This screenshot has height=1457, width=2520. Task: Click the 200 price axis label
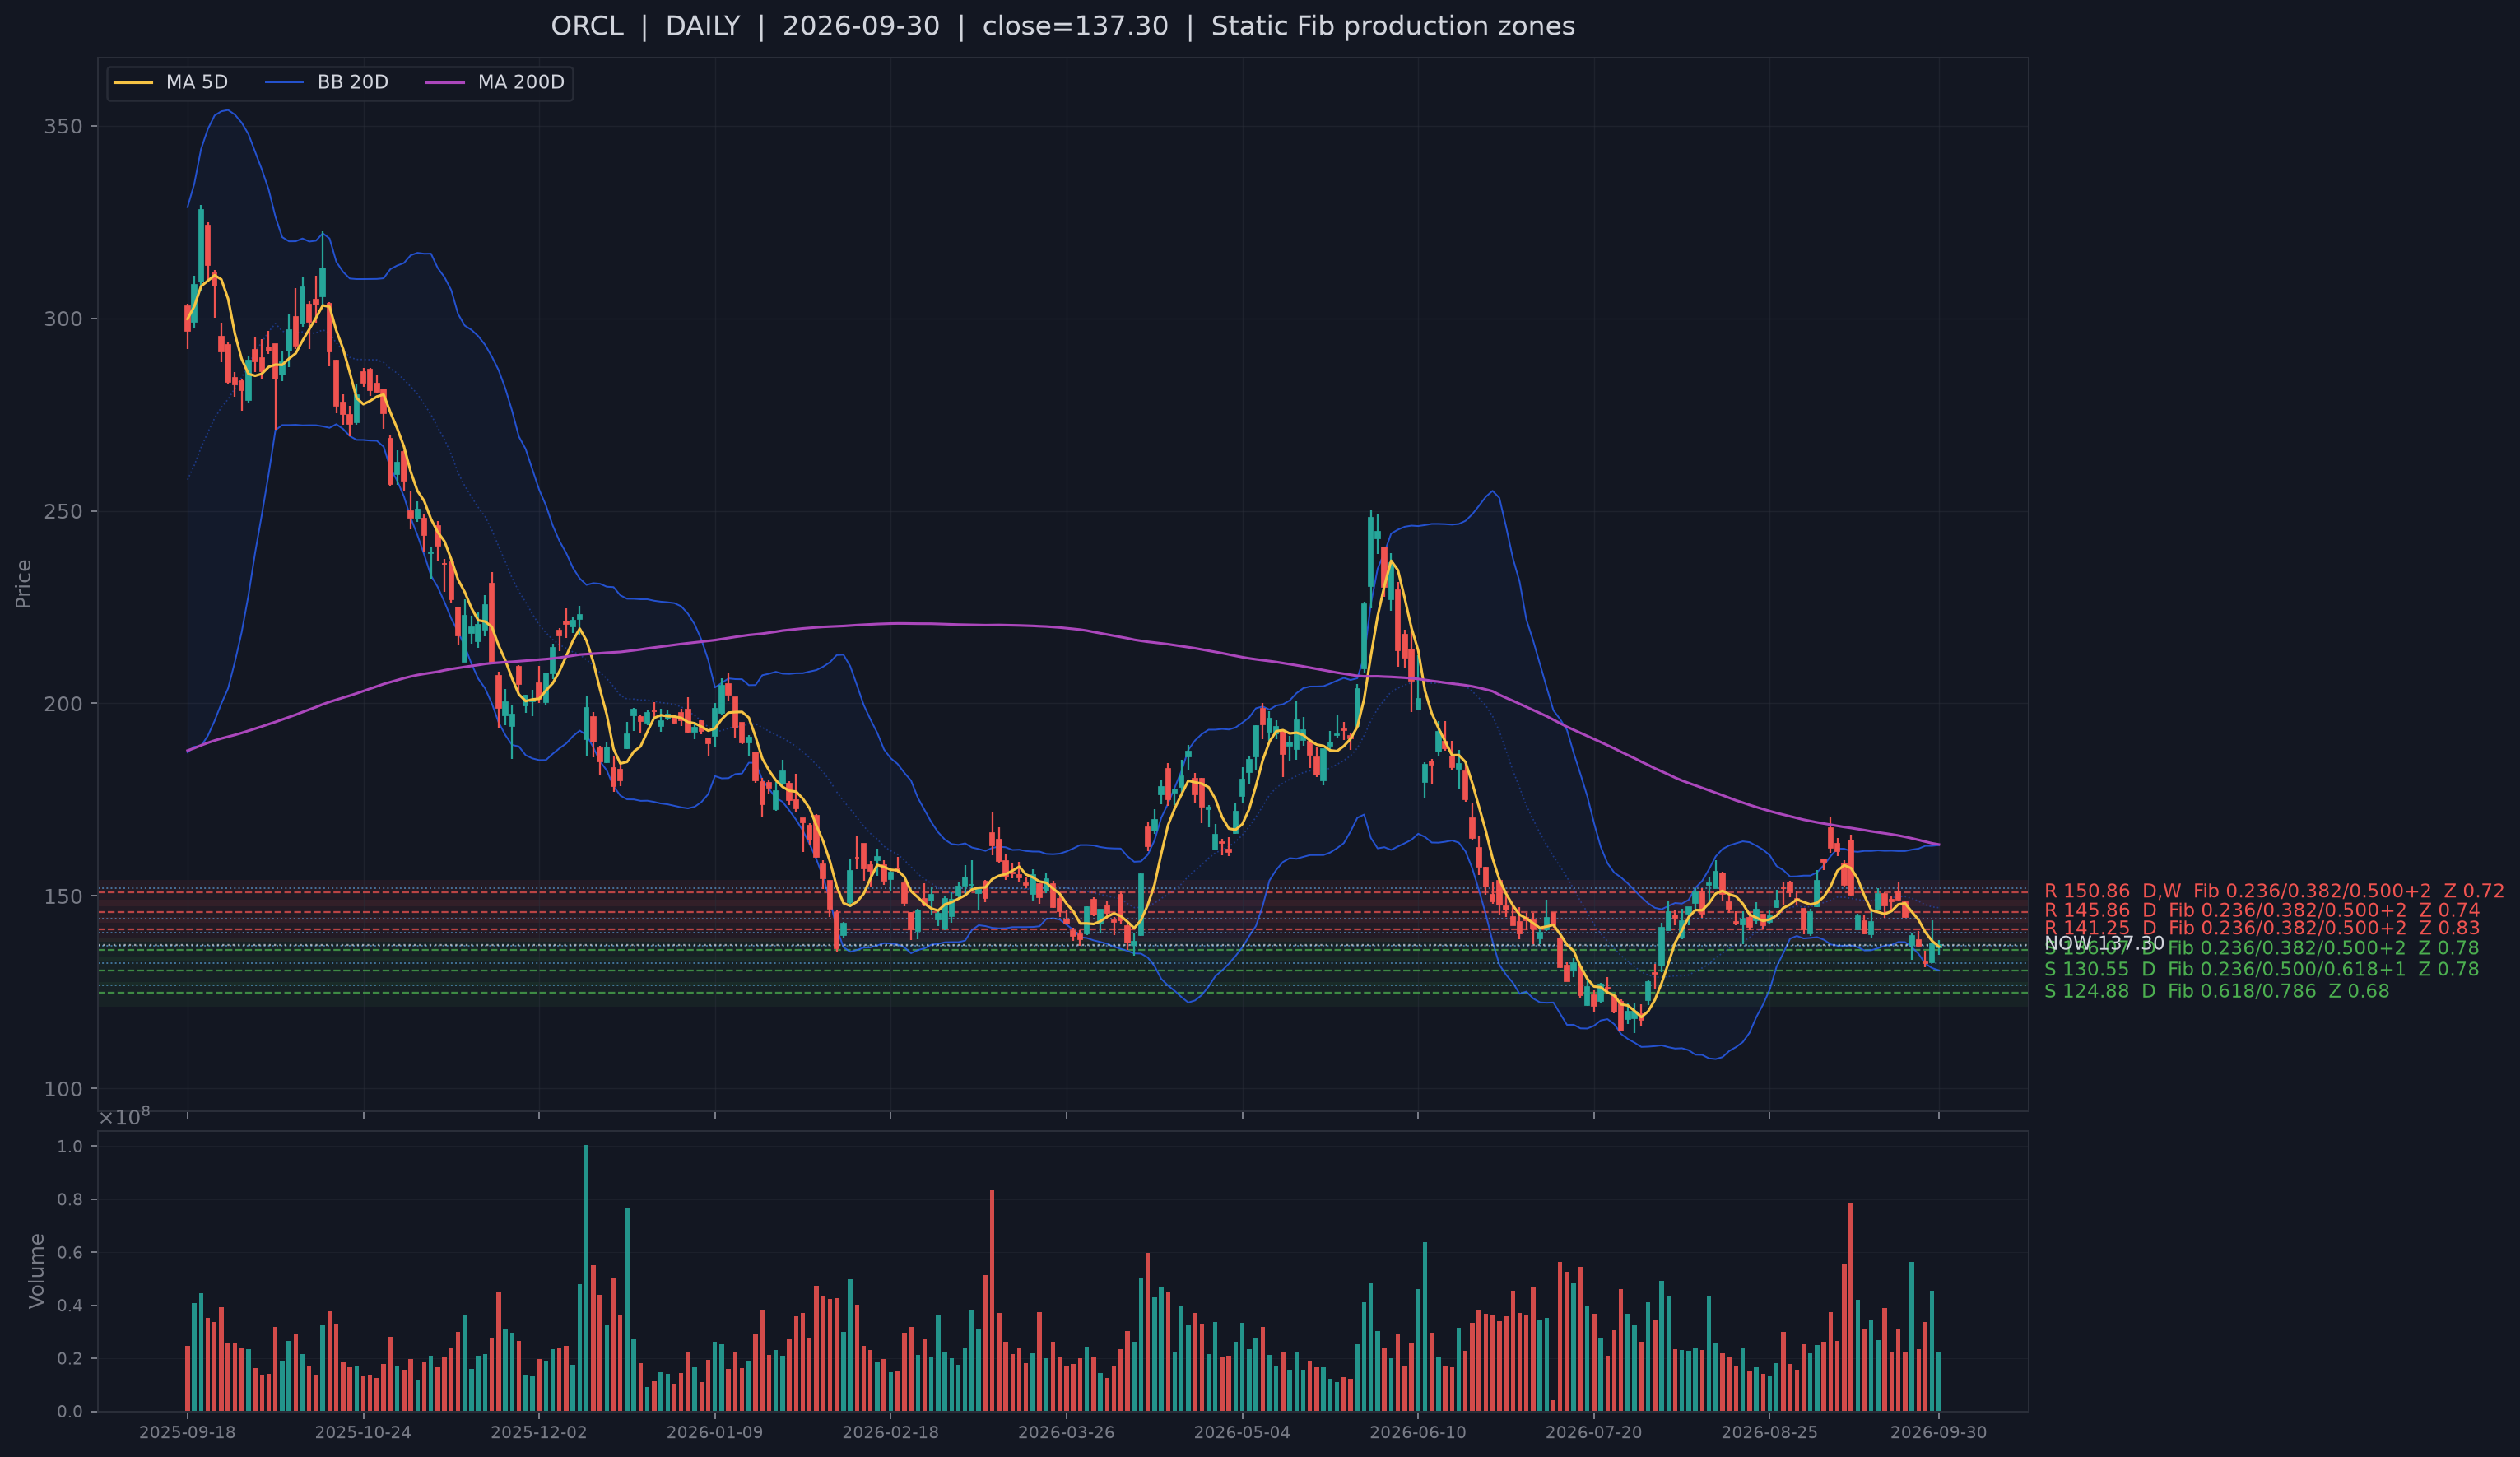click(64, 704)
